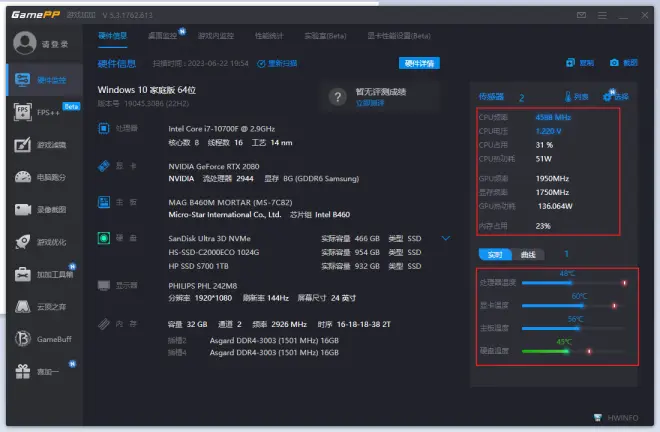Screen dimensions: 660x432
Task: Click the 1750MHz memory clock value
Action: click(552, 192)
